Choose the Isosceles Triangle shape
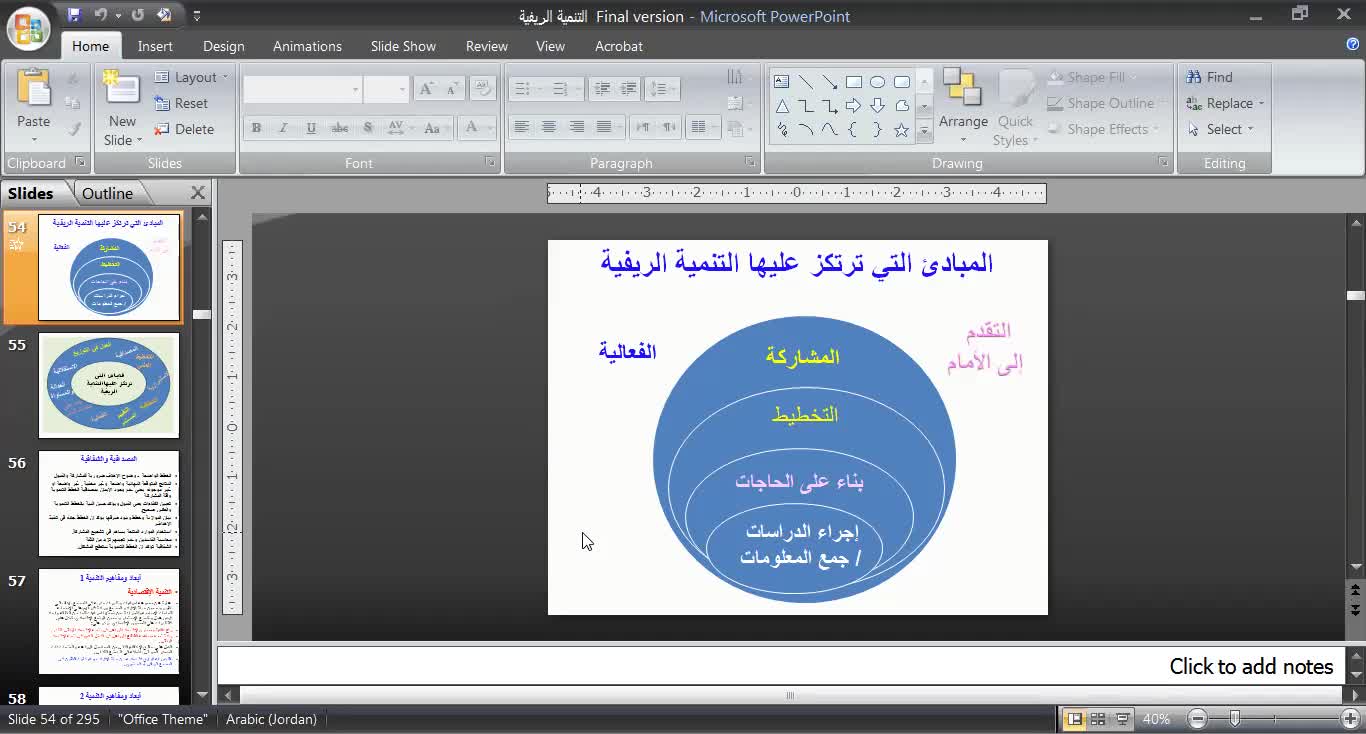 782,106
